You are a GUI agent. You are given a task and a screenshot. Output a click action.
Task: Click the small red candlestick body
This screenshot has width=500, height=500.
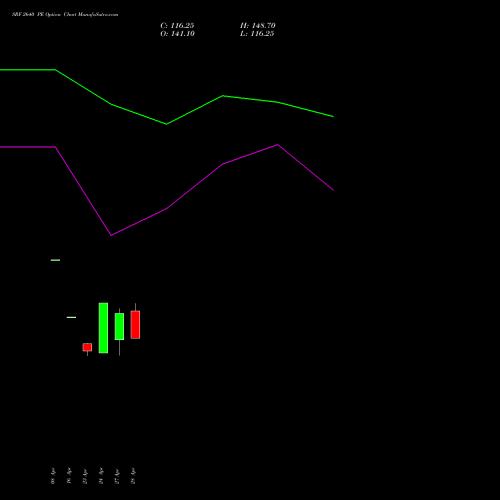[87, 347]
